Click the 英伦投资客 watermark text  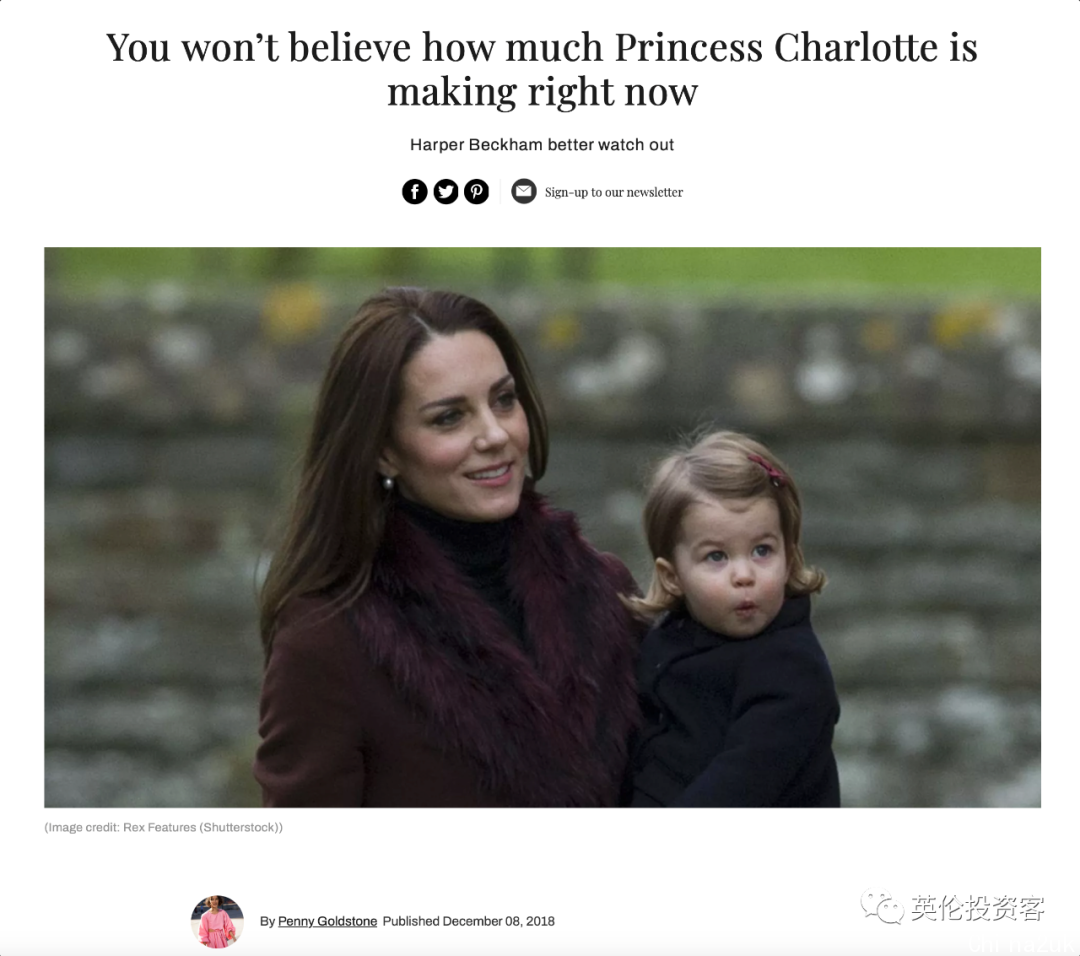[978, 908]
